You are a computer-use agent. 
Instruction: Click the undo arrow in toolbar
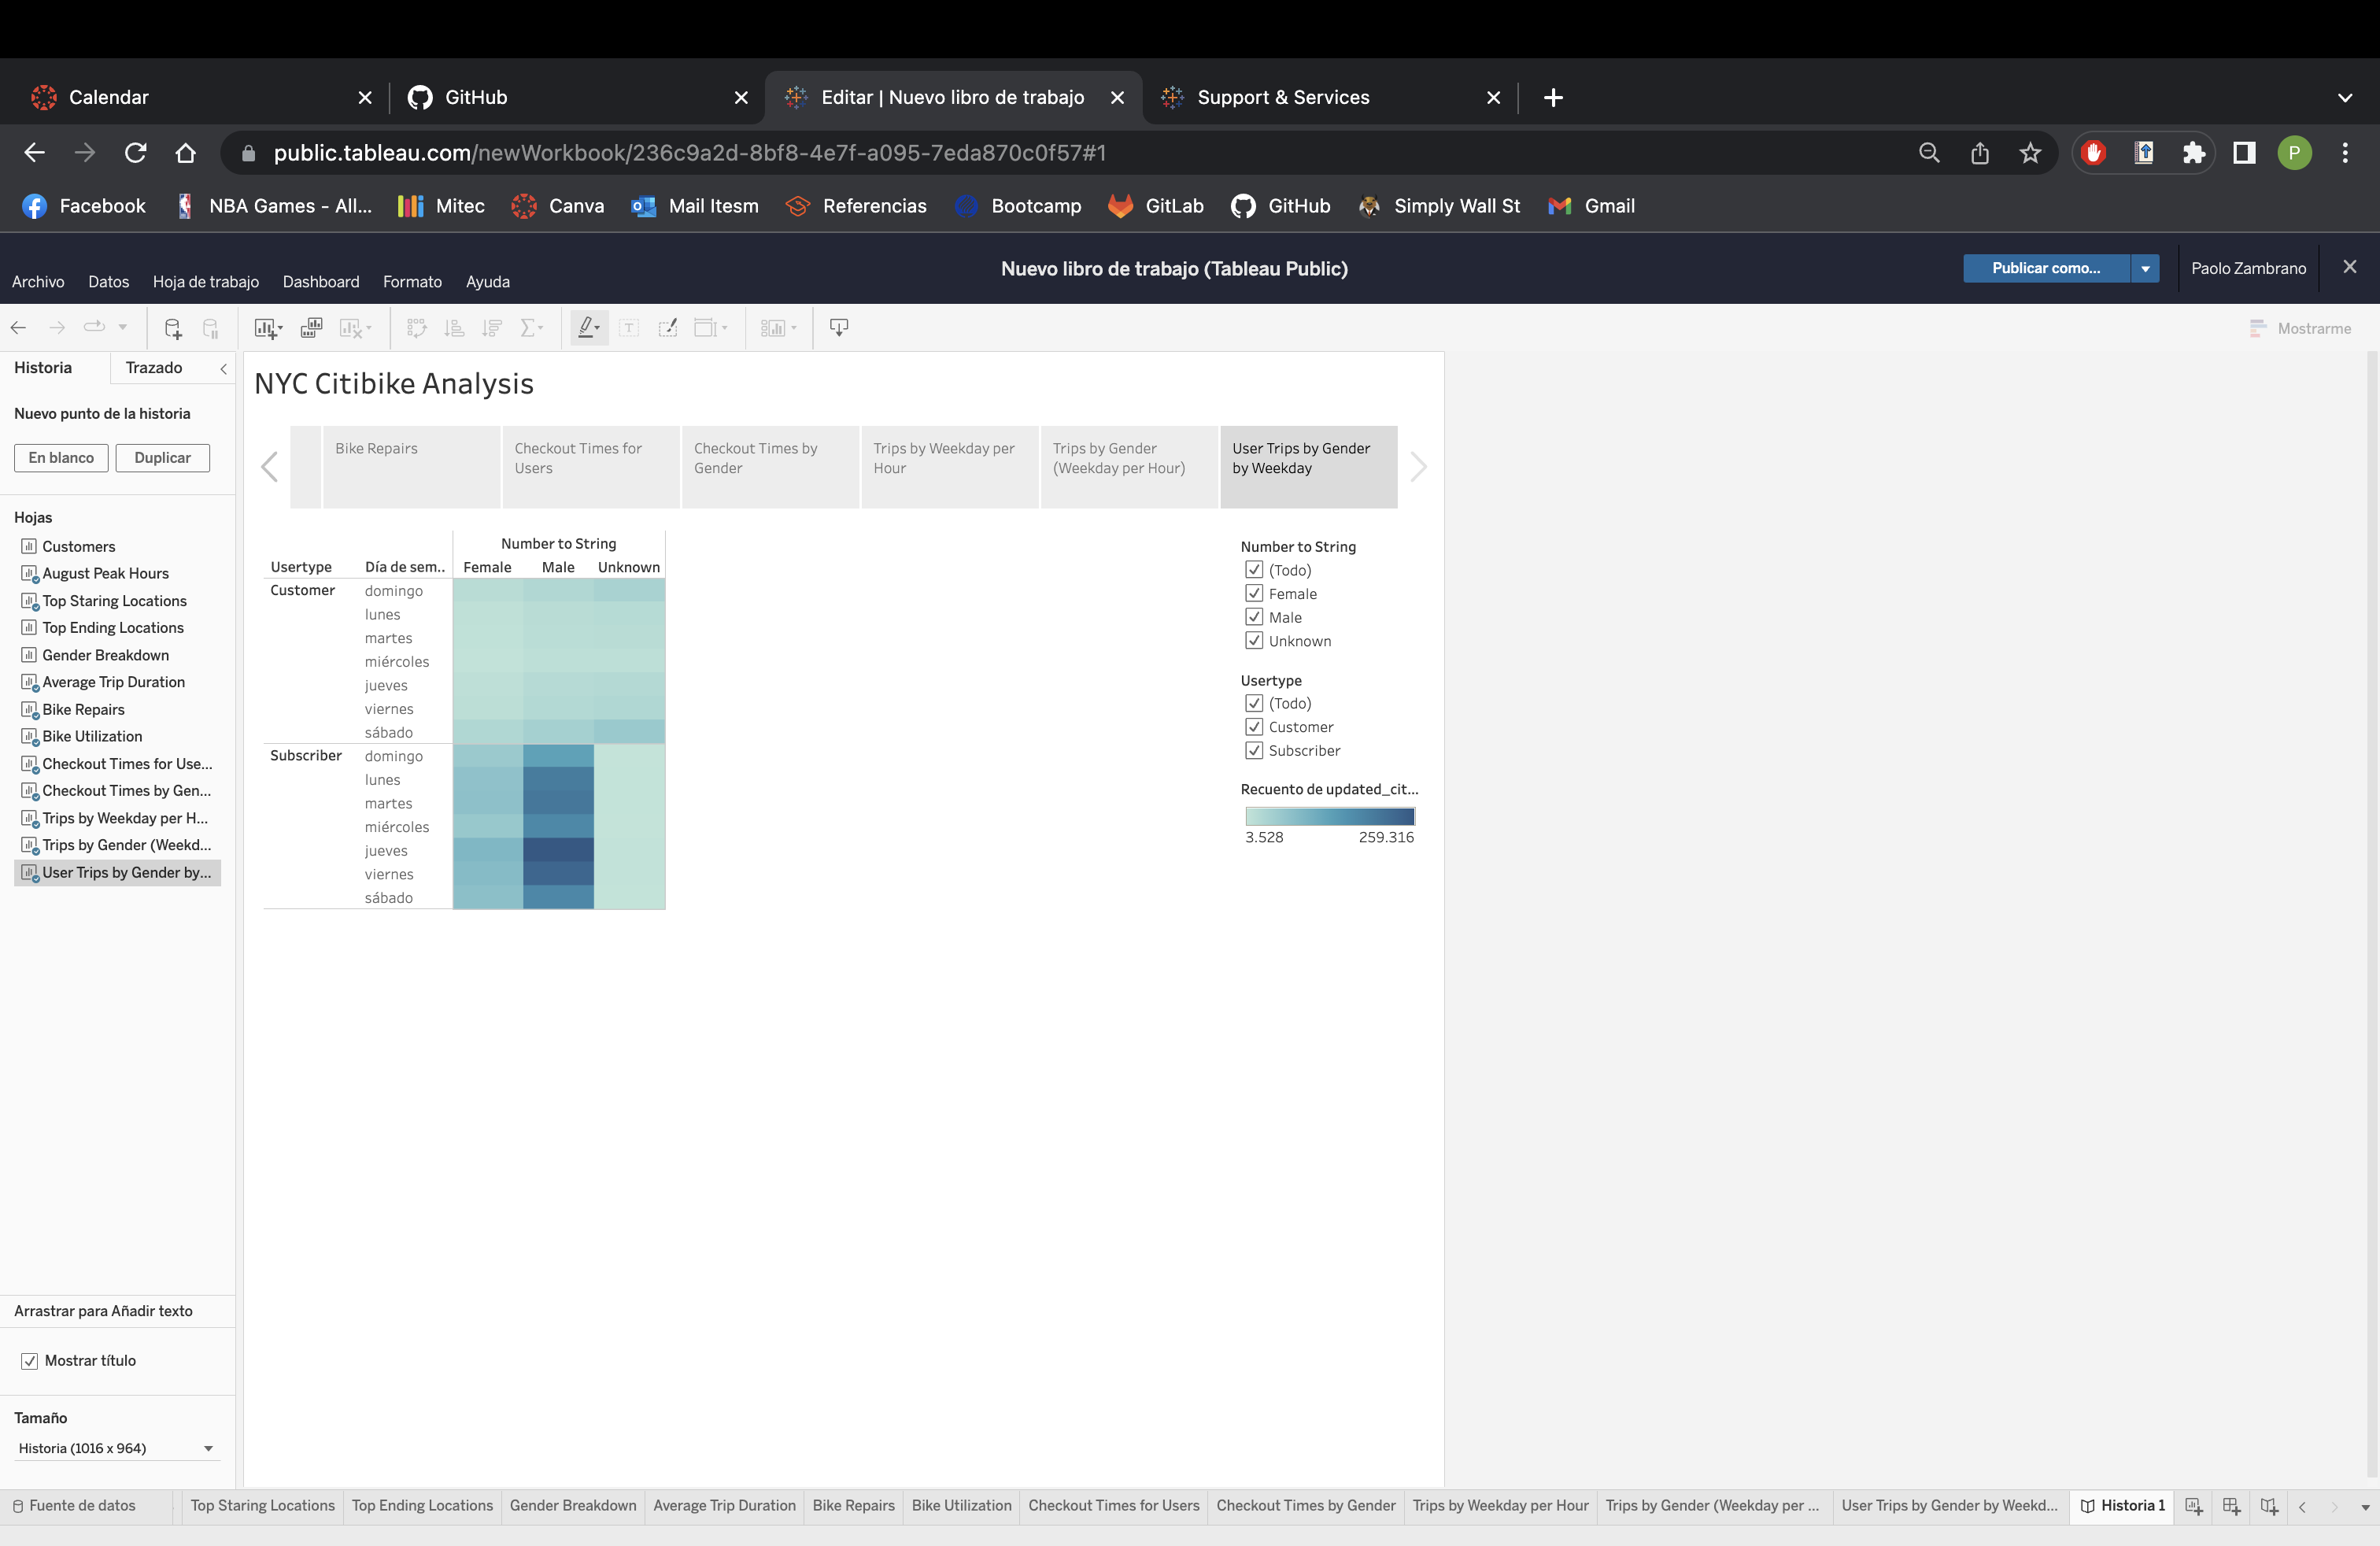(18, 328)
